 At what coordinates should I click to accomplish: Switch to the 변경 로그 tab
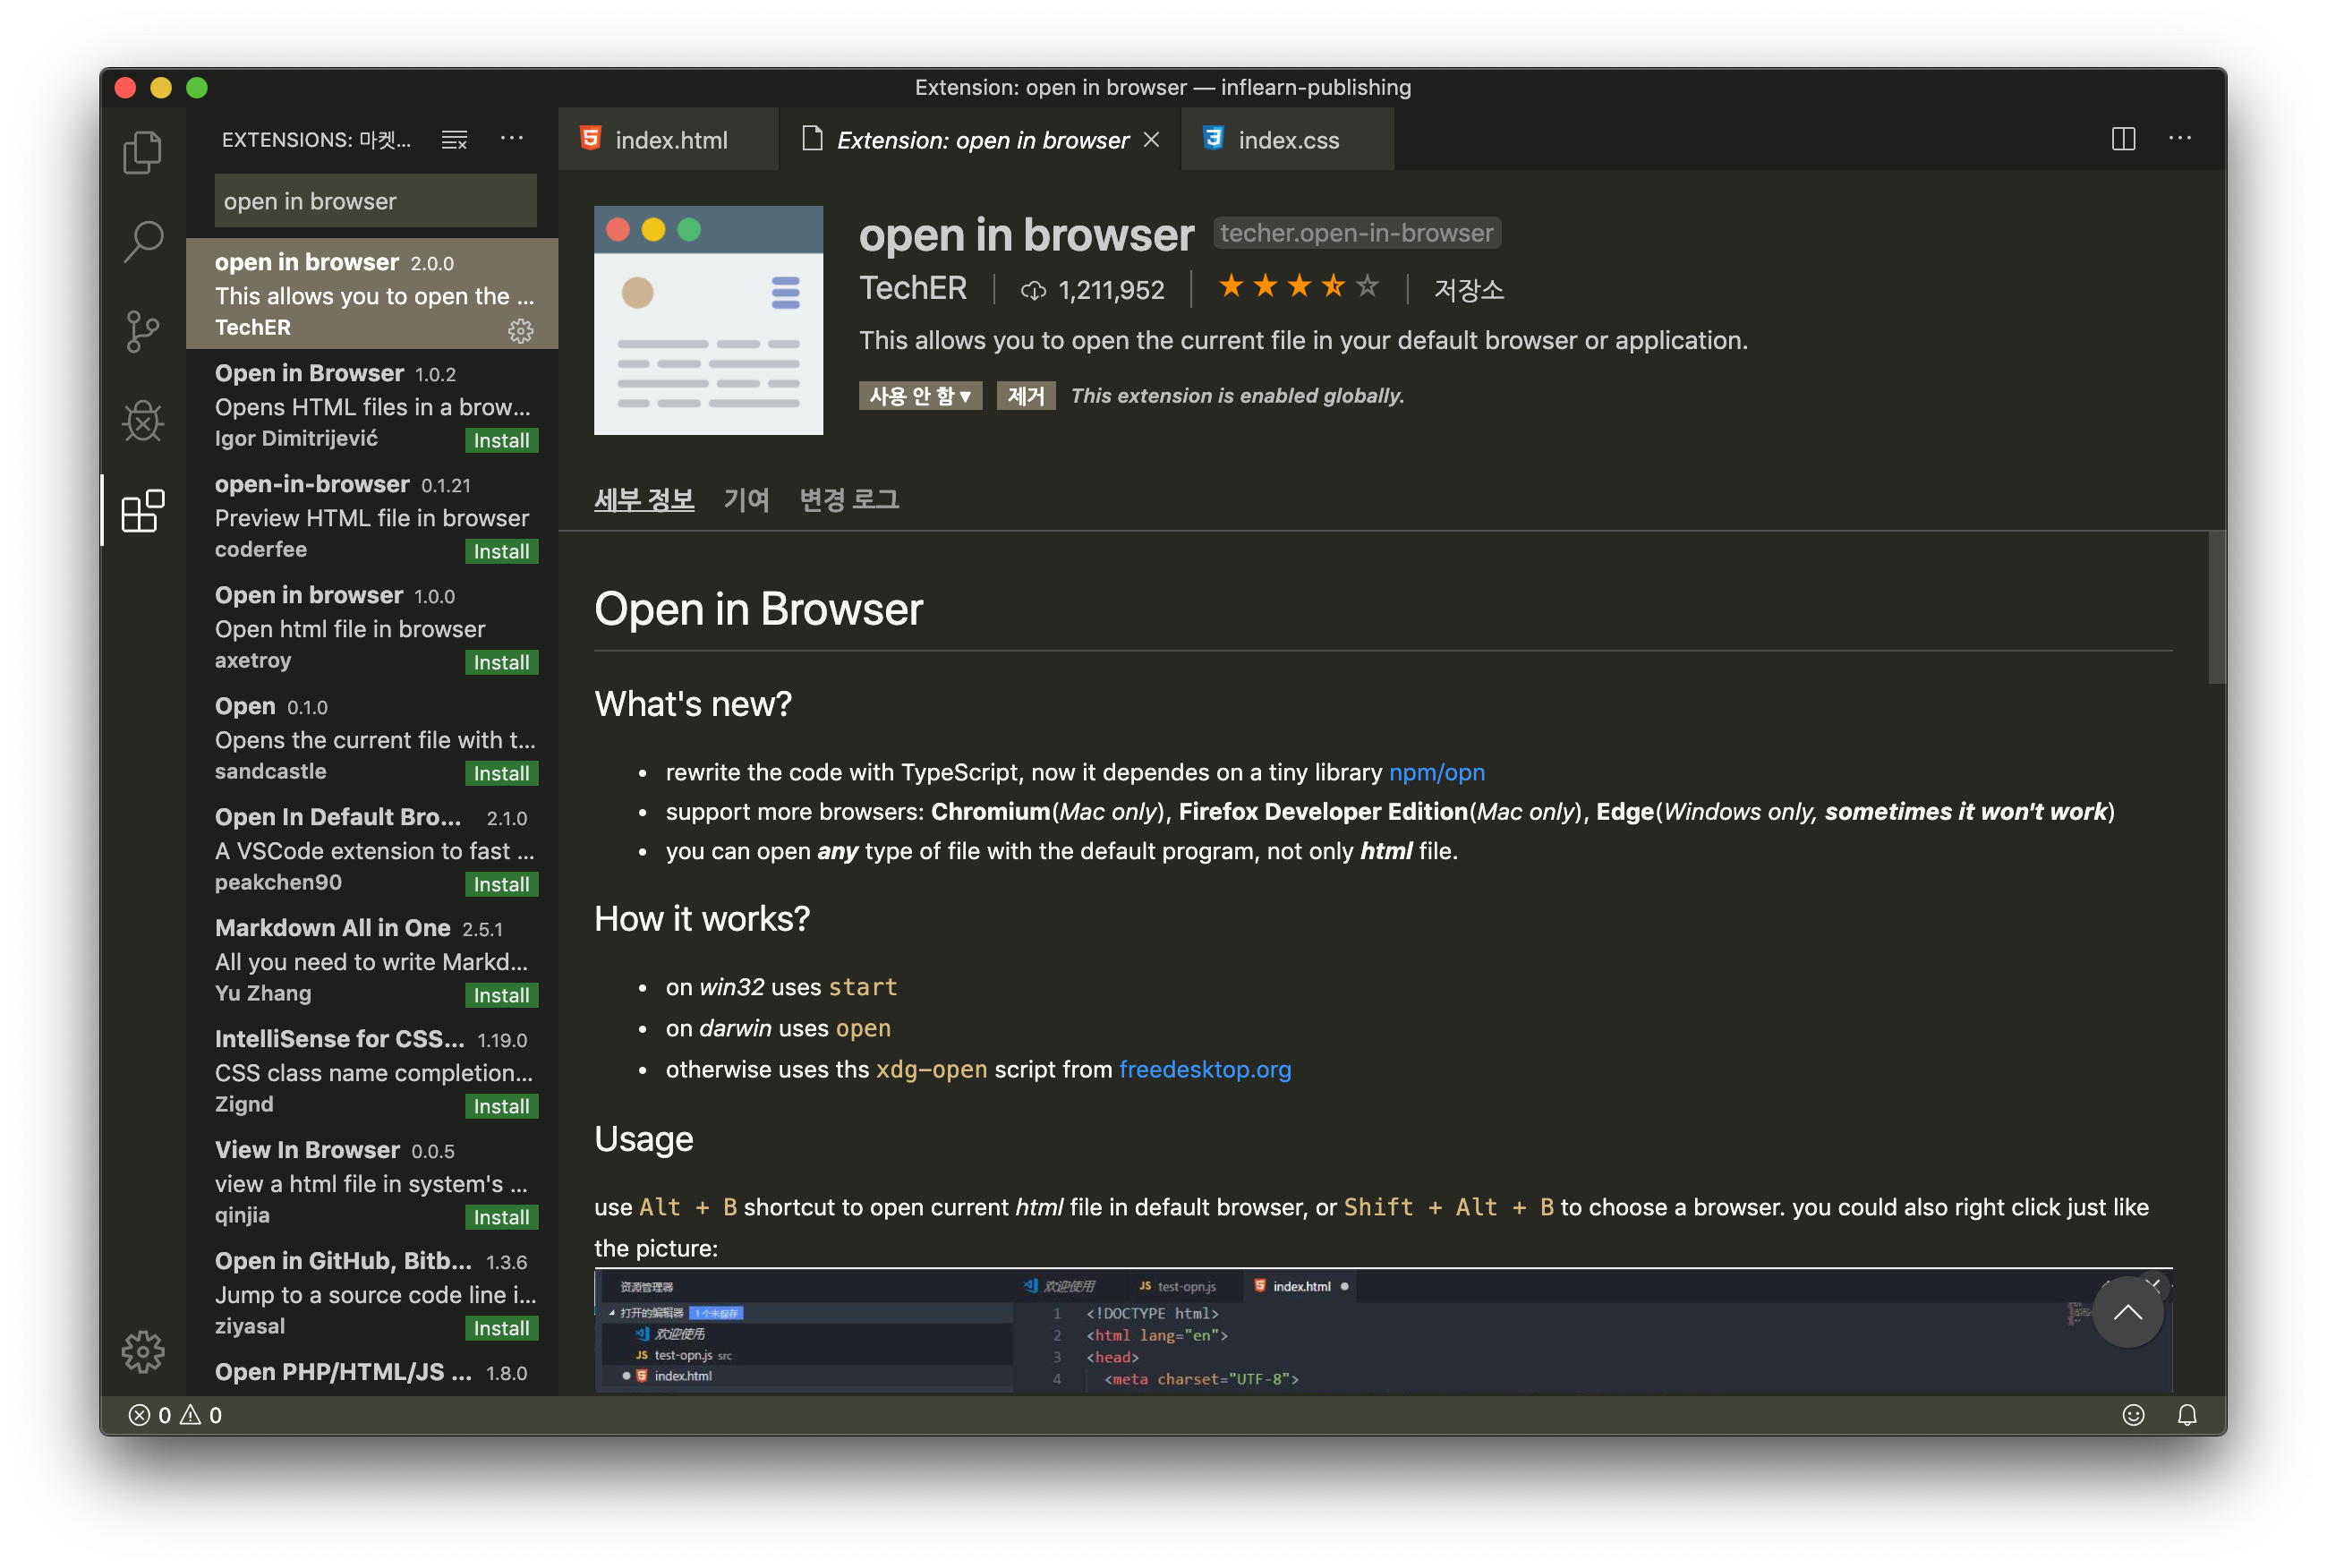click(848, 499)
